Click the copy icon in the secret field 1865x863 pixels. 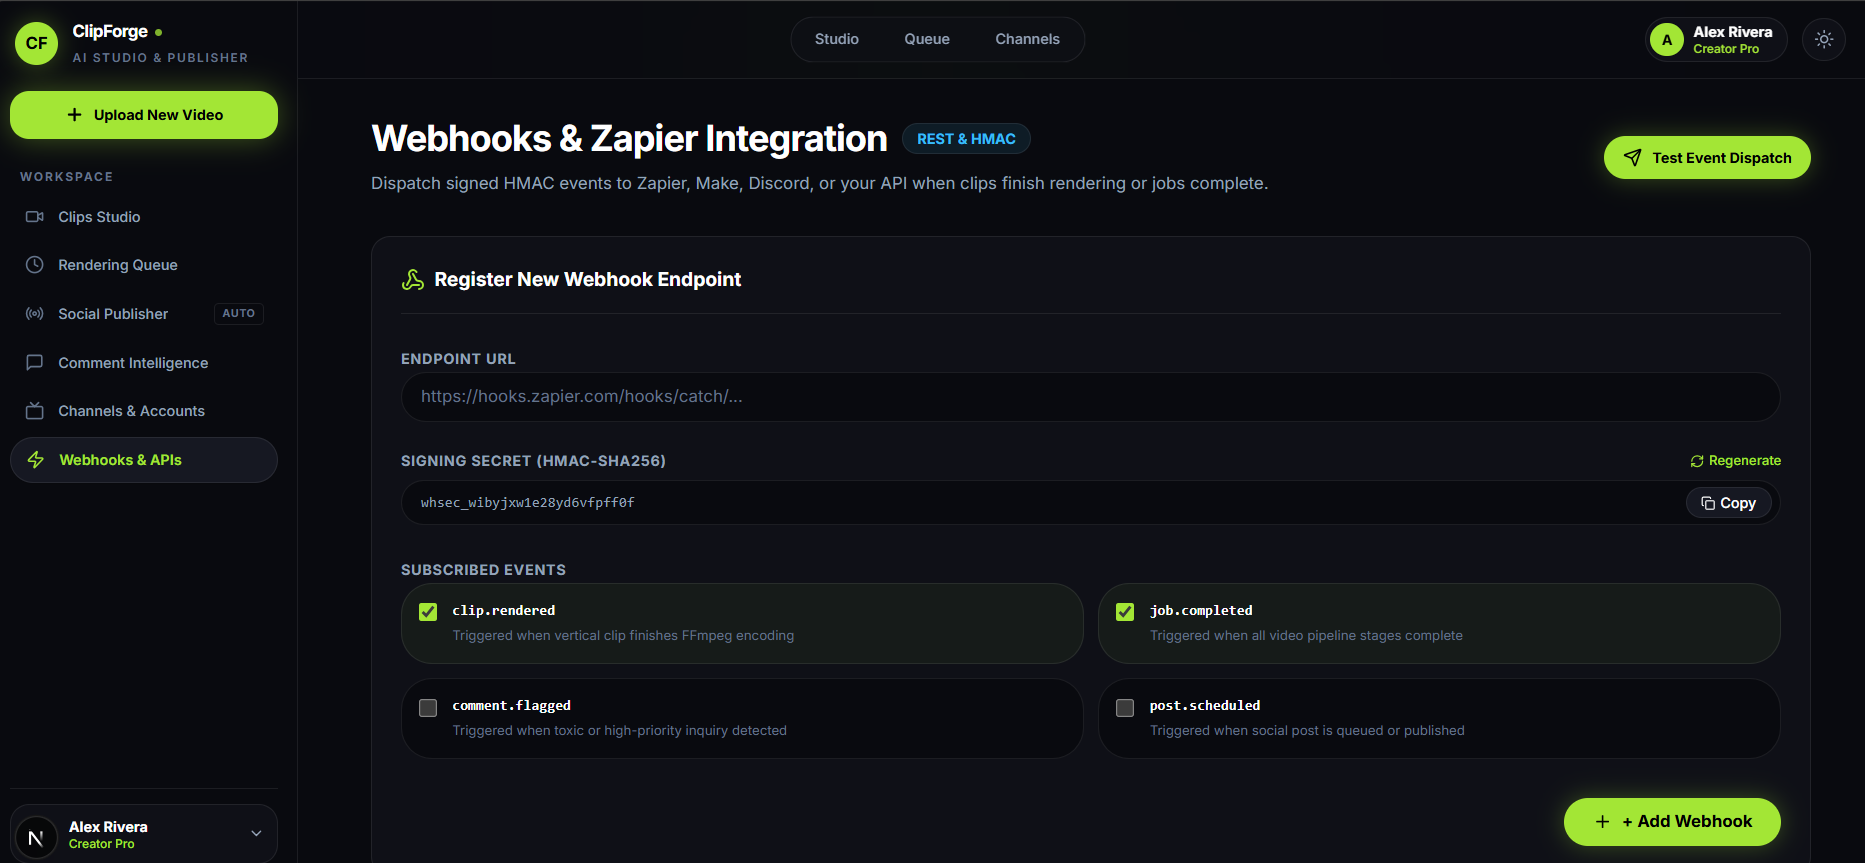(x=1708, y=503)
